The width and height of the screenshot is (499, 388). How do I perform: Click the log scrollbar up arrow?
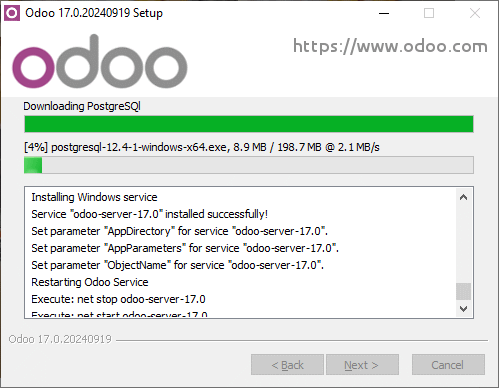tap(463, 197)
